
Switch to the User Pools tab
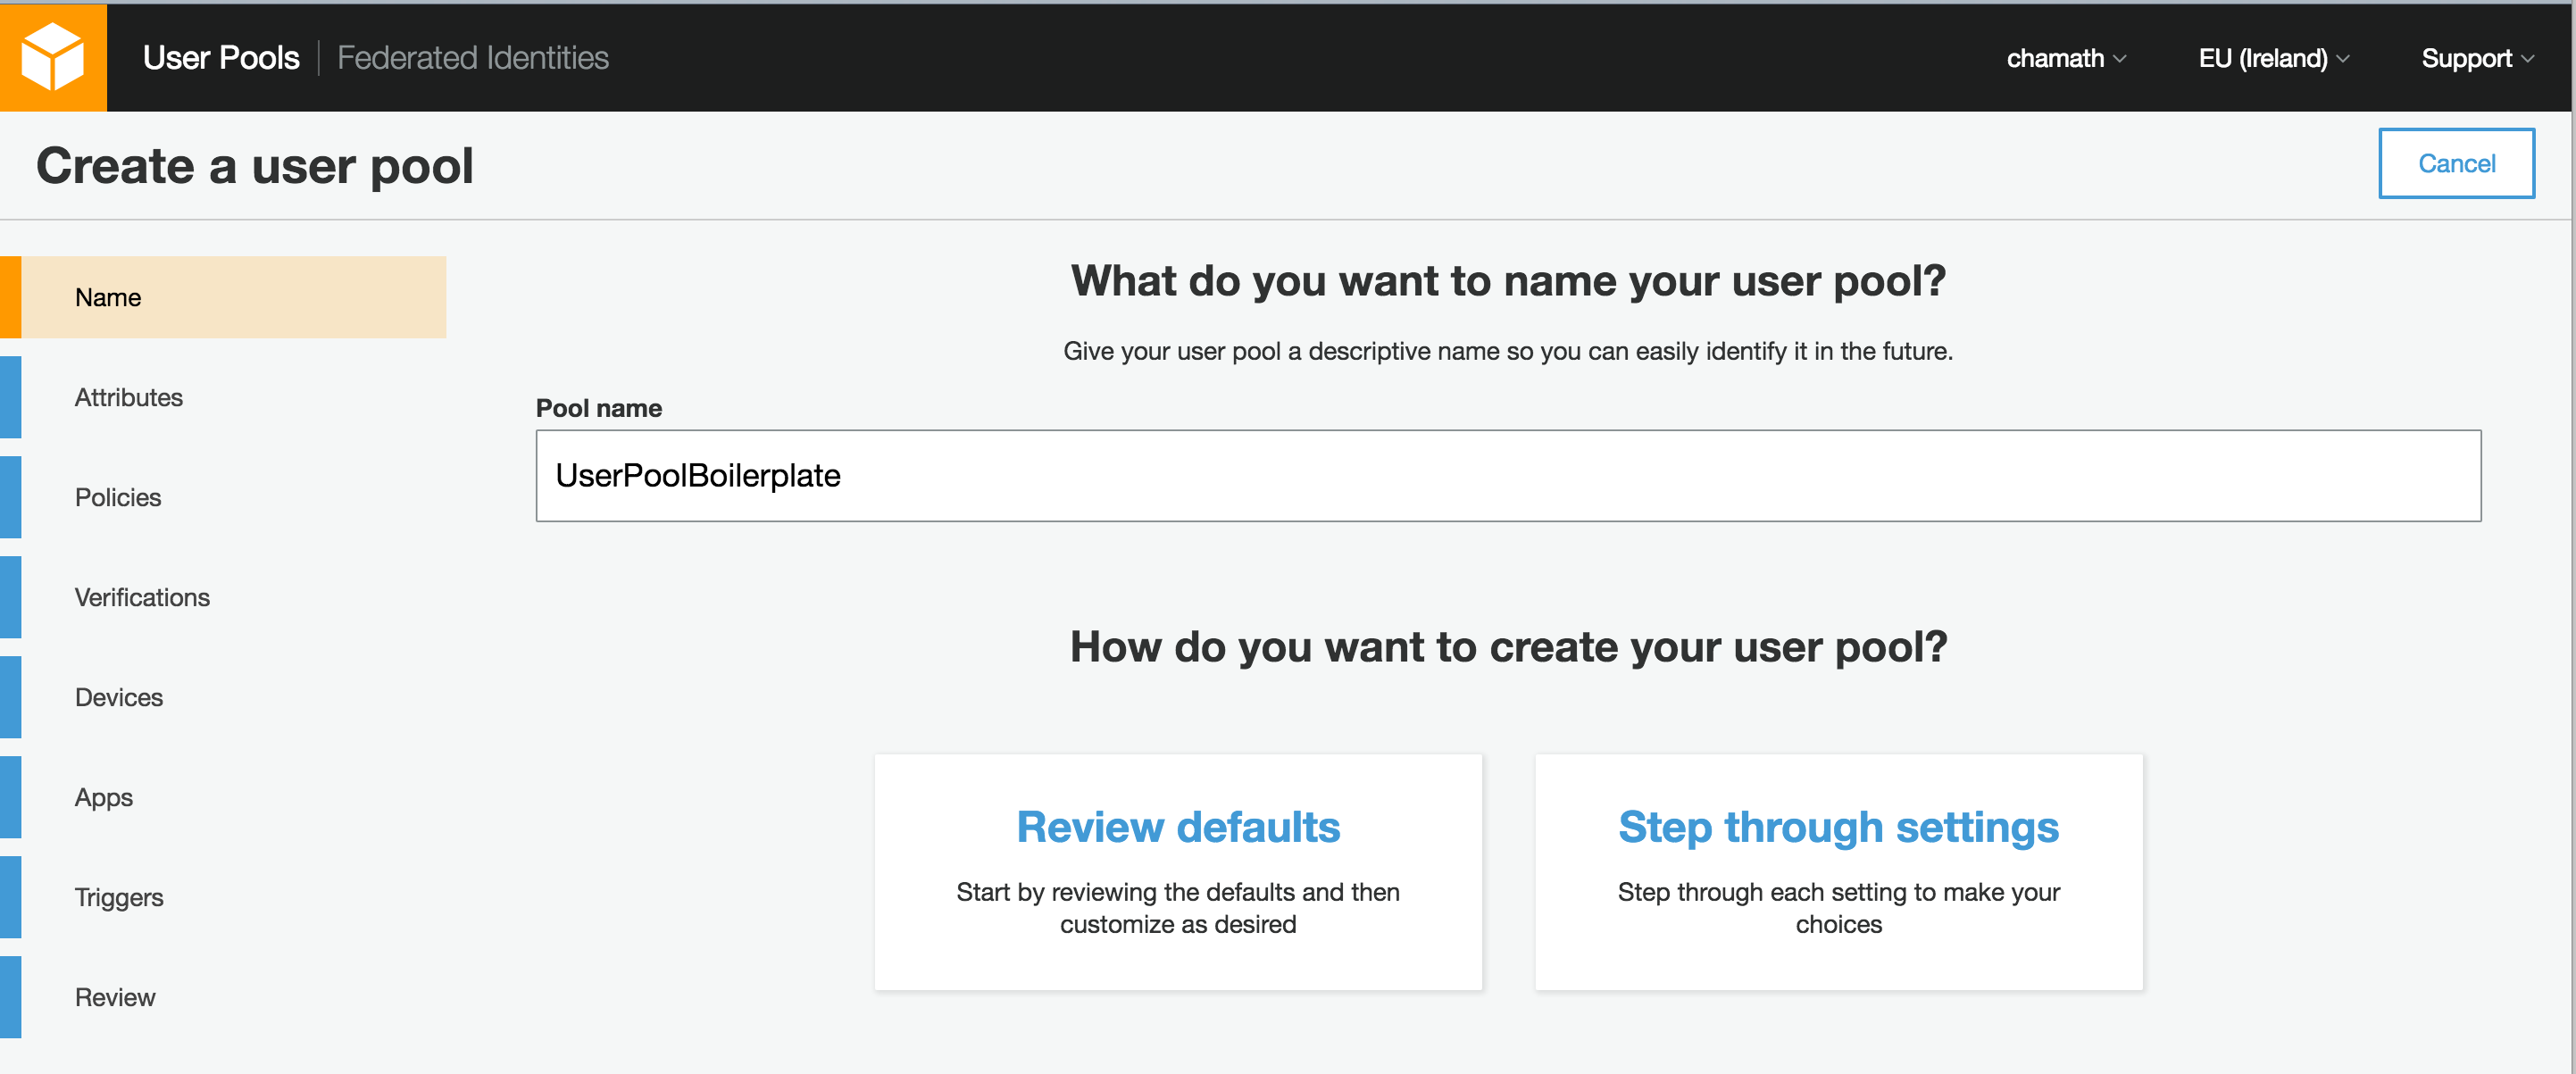click(221, 58)
